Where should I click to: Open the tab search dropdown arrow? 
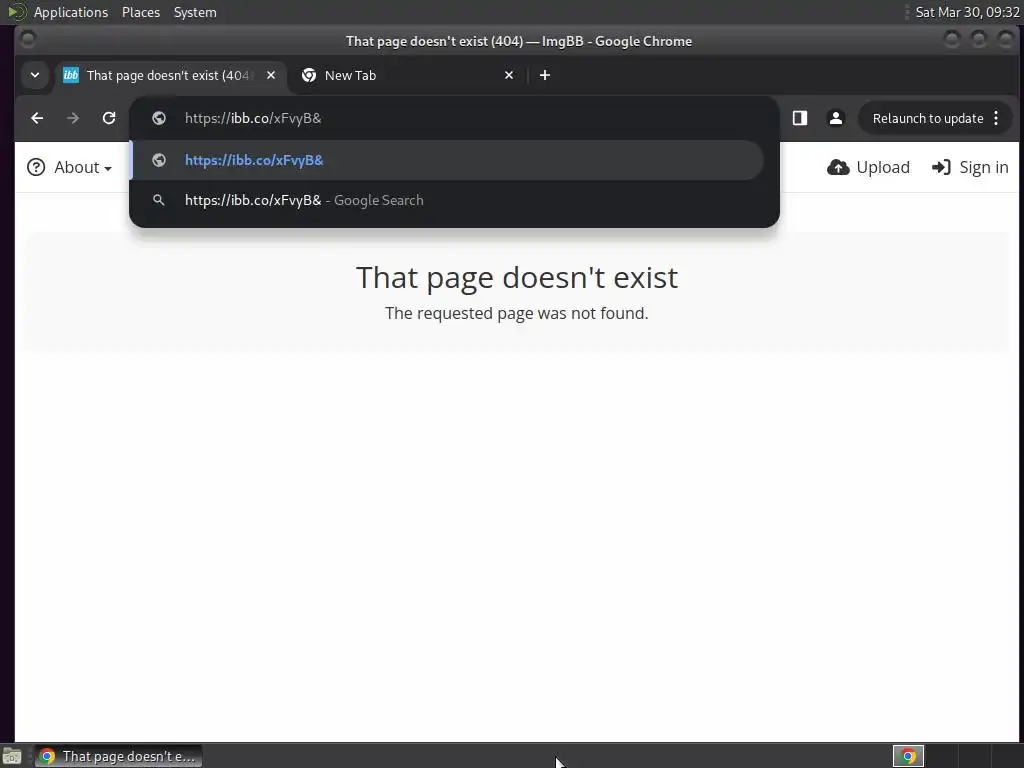click(35, 75)
